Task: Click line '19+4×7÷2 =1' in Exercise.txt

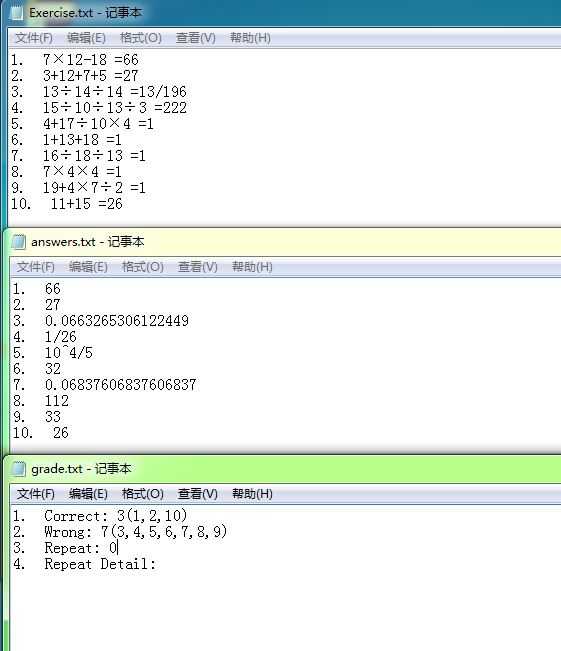Action: [x=95, y=188]
